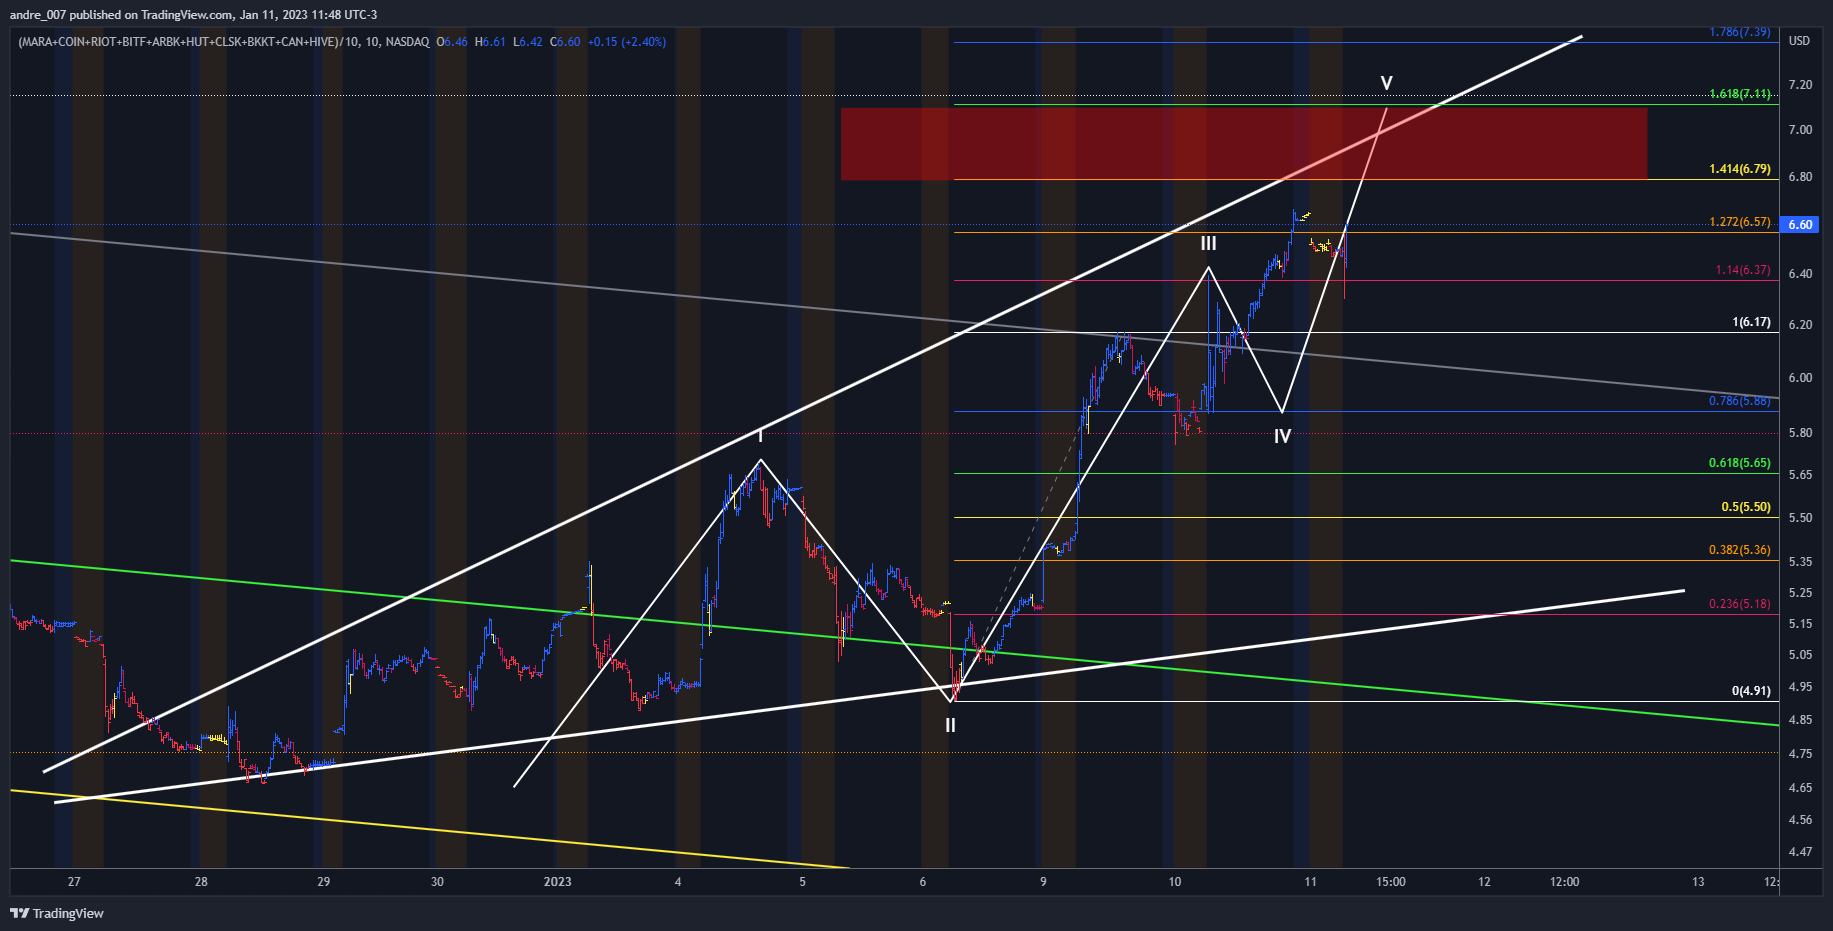Click the 13 date on the time axis
Viewport: 1833px width, 931px height.
tap(1698, 882)
